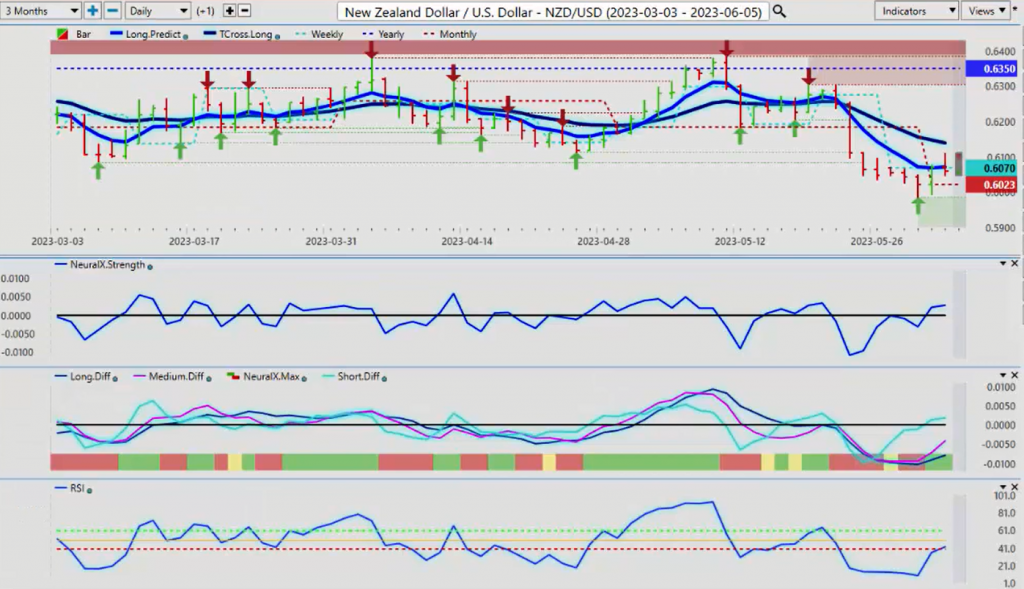
Task: Click the blue minus zoom-out button
Action: (x=112, y=11)
